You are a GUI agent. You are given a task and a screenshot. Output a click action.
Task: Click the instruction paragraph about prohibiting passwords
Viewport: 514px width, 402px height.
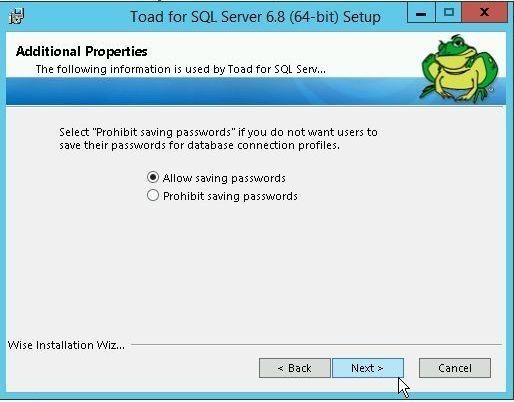[x=218, y=139]
